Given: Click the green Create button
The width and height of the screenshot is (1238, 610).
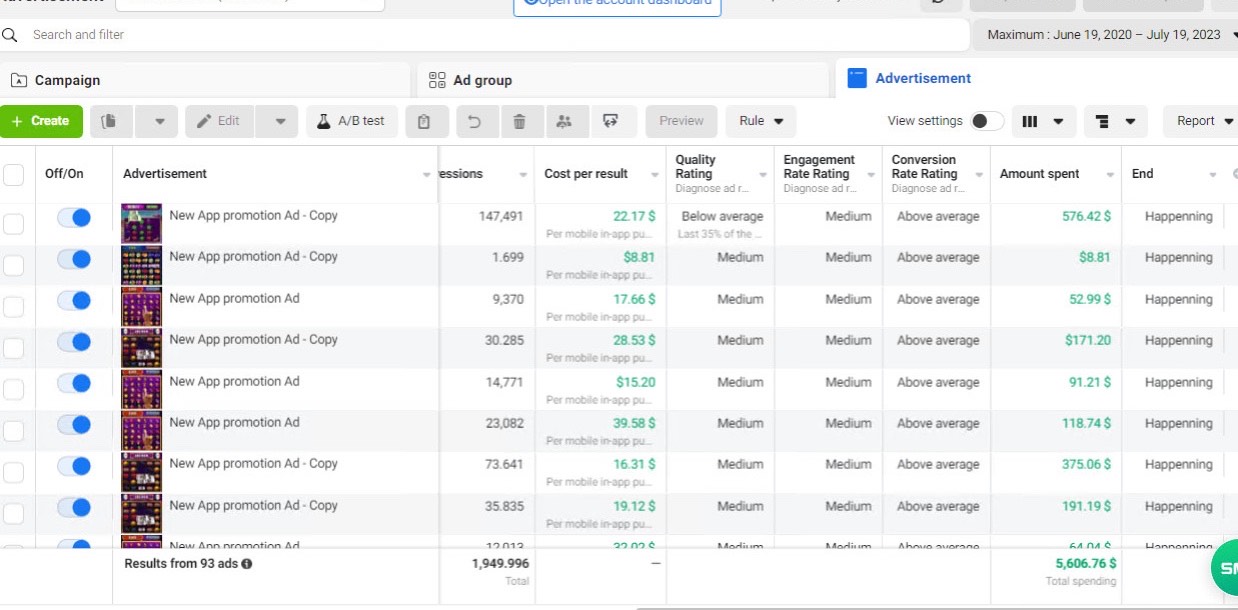Looking at the screenshot, I should tap(41, 121).
